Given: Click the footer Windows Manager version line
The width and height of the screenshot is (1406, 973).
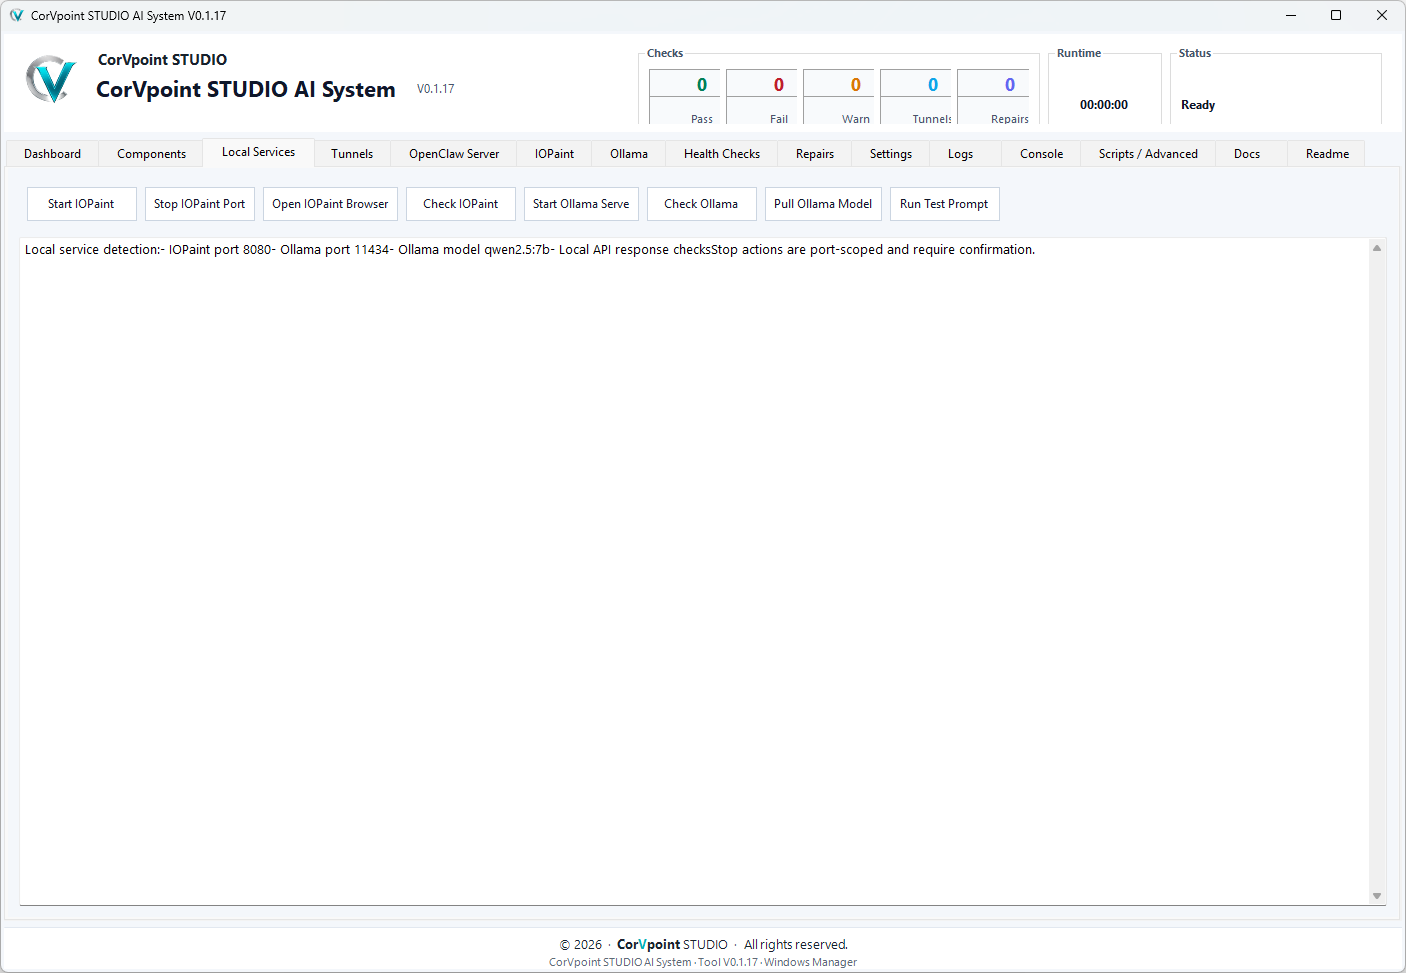Looking at the screenshot, I should 703,962.
